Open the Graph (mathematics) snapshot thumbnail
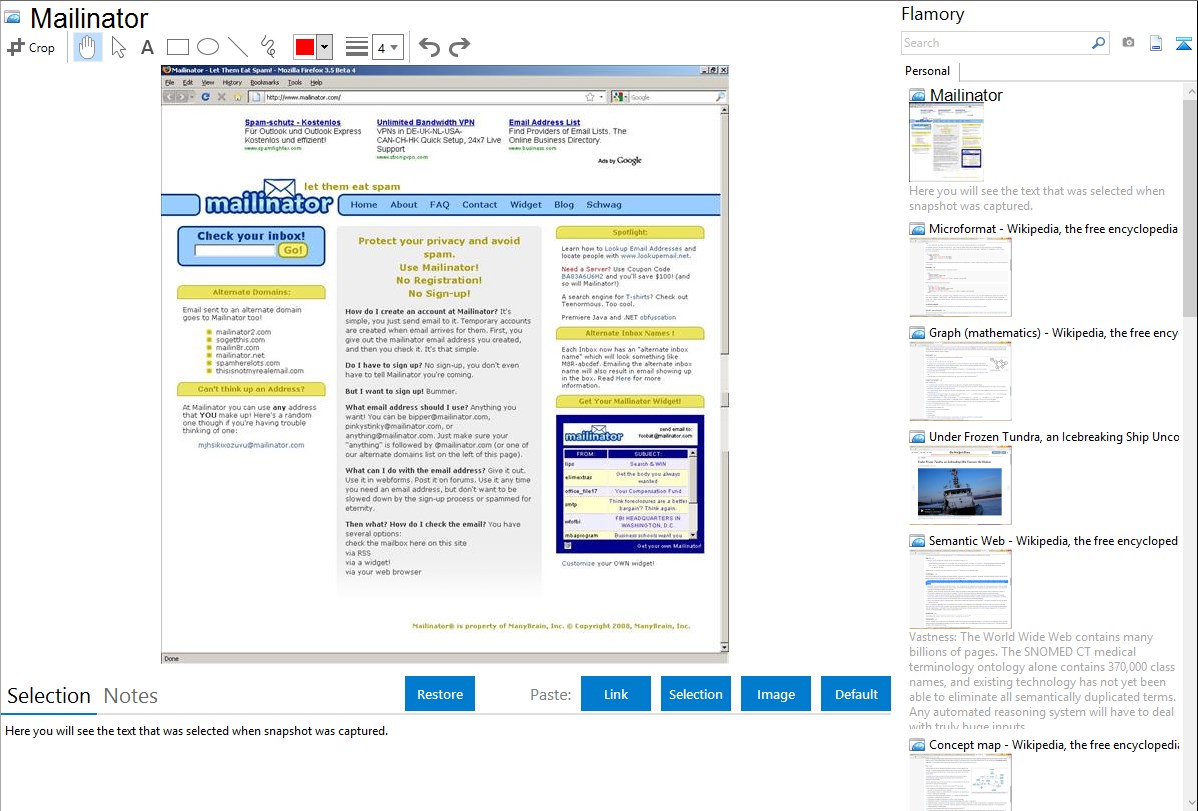The width and height of the screenshot is (1198, 811). click(x=960, y=381)
